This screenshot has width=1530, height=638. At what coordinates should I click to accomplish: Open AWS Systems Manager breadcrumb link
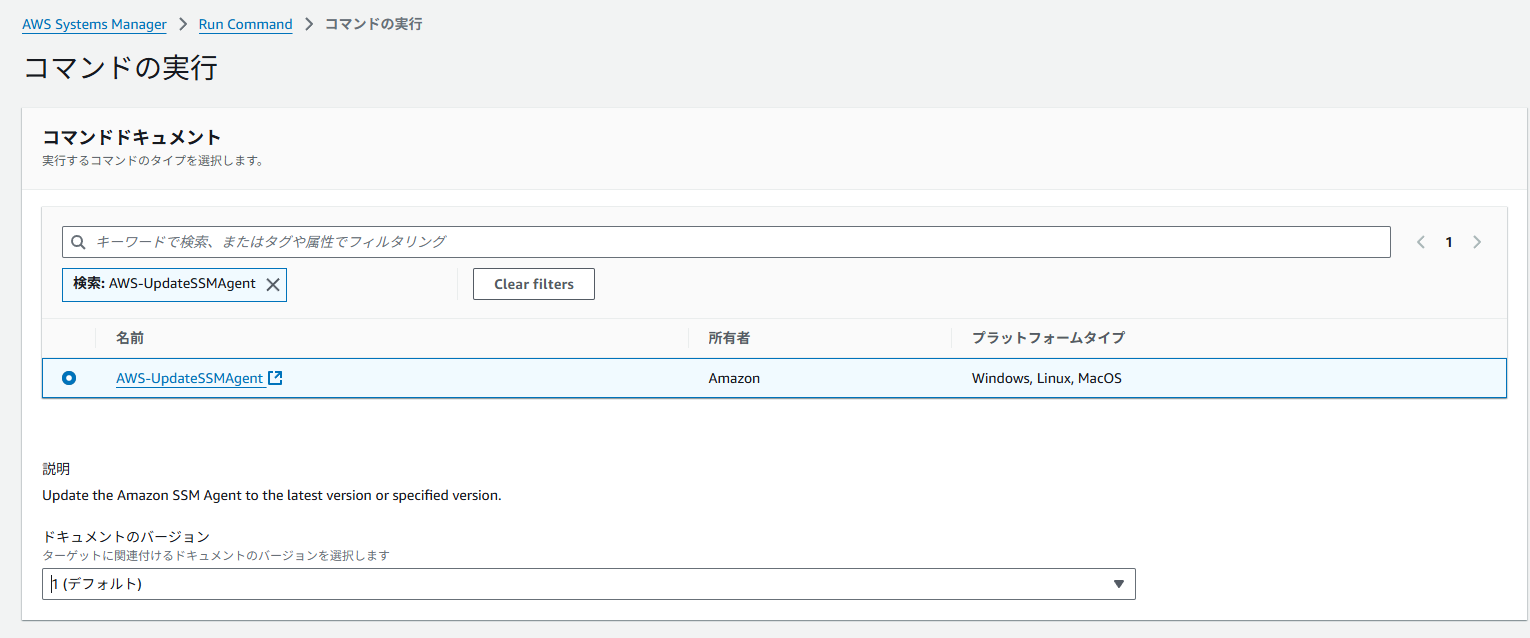tap(94, 24)
